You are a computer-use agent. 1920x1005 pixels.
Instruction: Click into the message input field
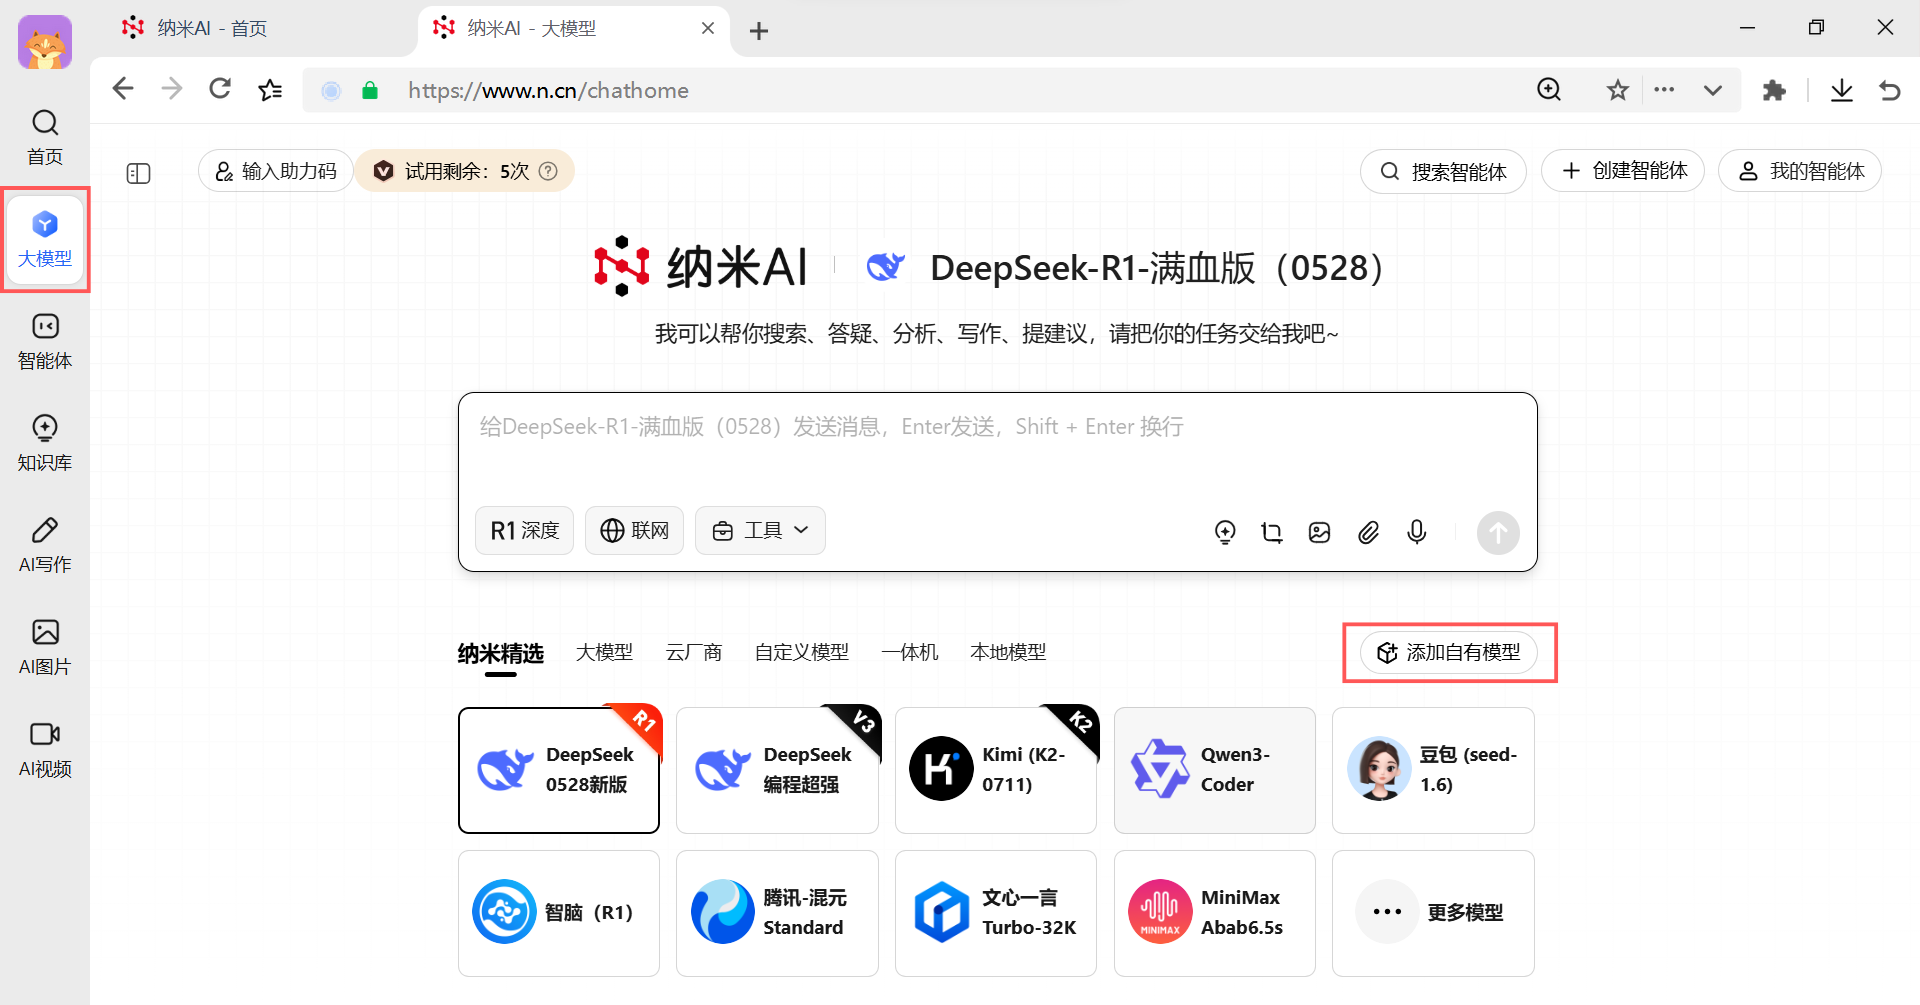click(x=996, y=450)
